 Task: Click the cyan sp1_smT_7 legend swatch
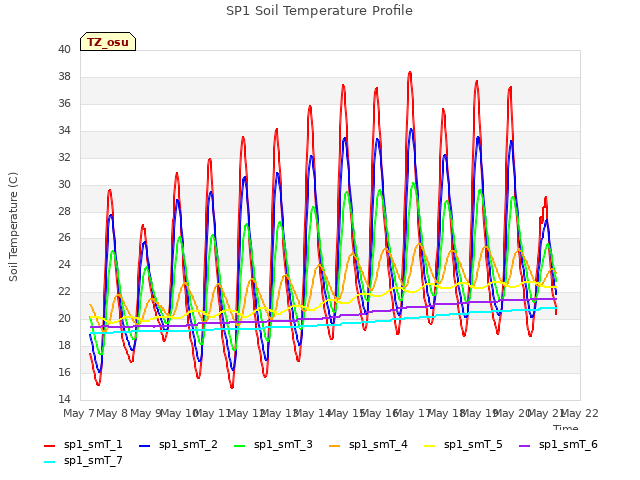tap(49, 462)
